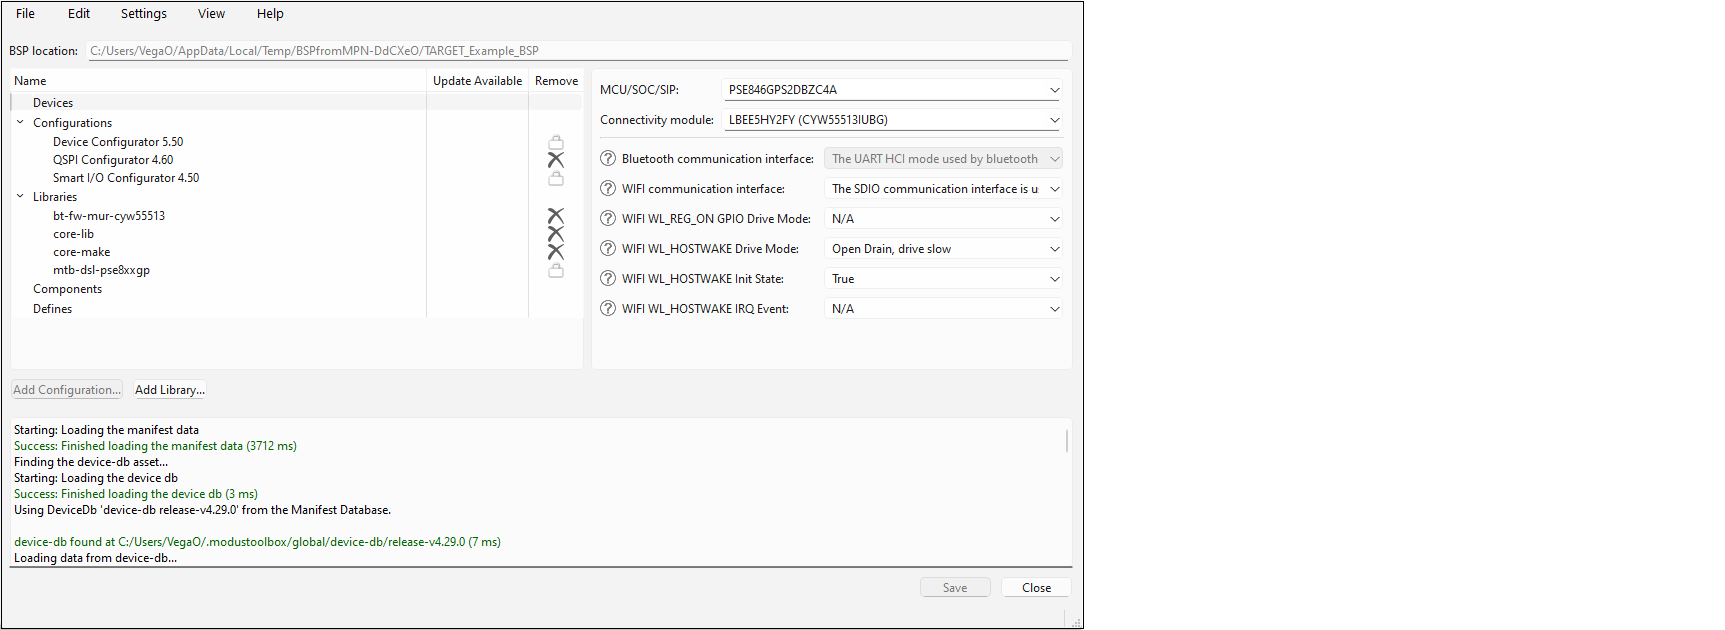The image size is (1725, 630).
Task: Expand WL_HOSTWAKE Init State dropdown
Action: [1054, 279]
